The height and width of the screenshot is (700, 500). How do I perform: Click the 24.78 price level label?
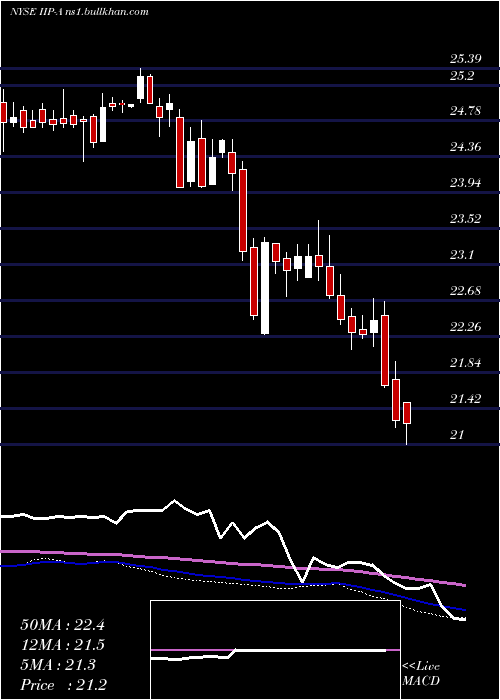click(x=465, y=110)
